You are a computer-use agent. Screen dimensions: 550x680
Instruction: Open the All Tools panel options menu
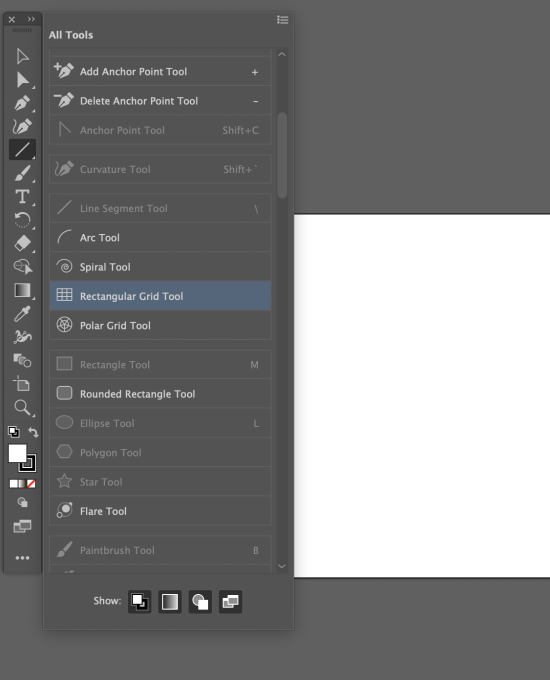point(283,20)
